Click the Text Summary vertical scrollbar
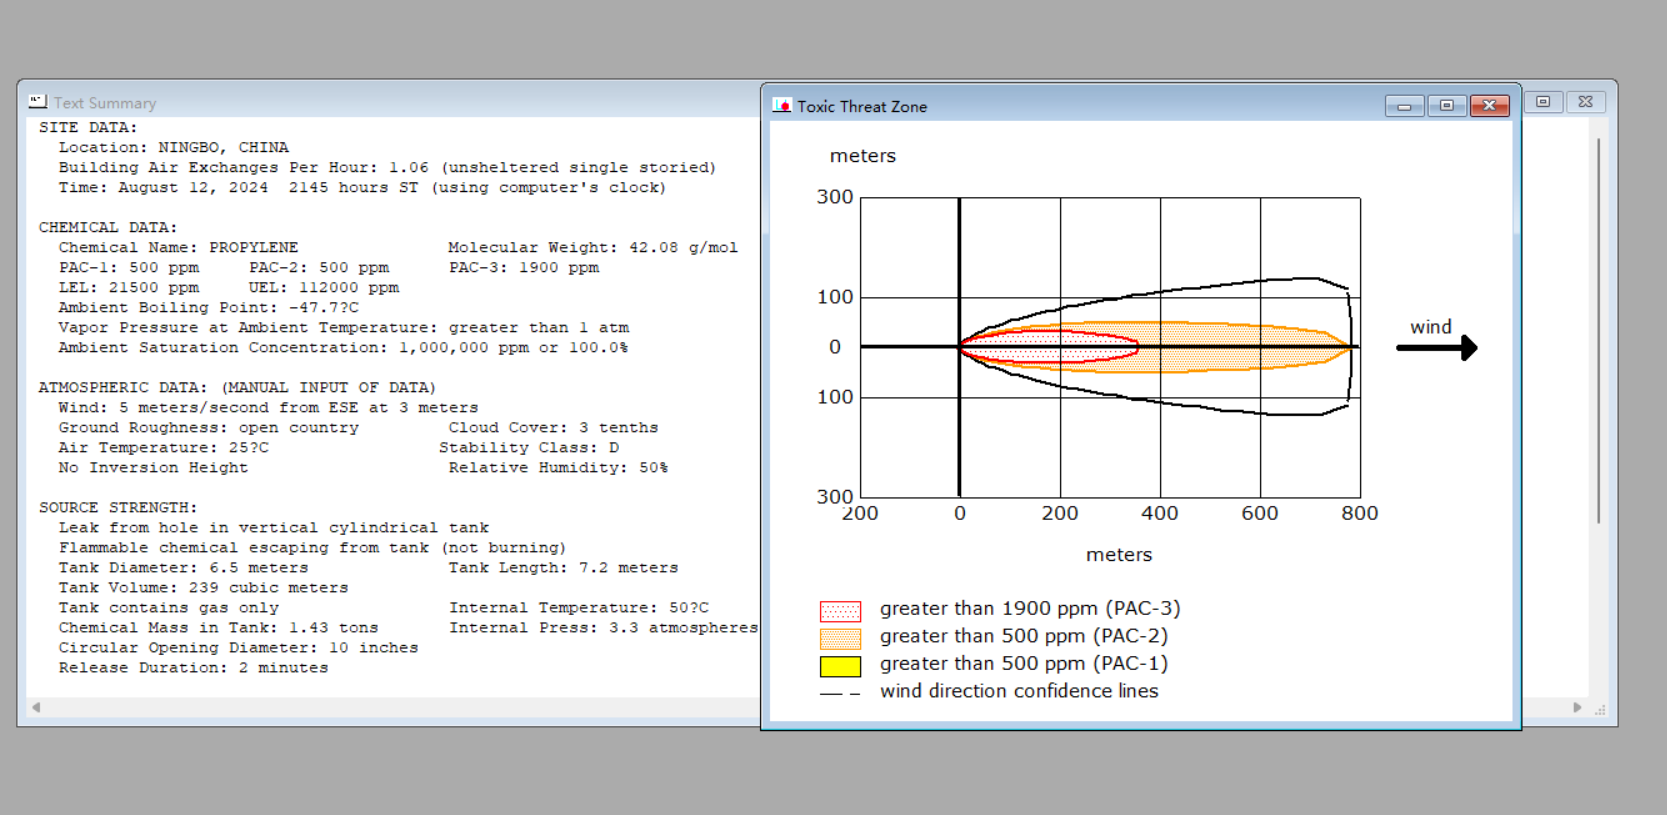The image size is (1667, 815). point(1598,330)
